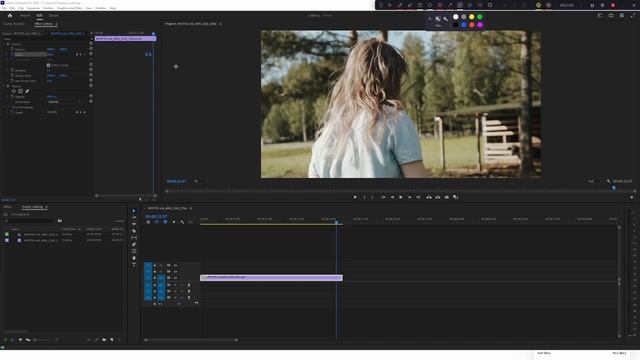This screenshot has height=360, width=640.
Task: Play the Program monitor video
Action: 401,197
